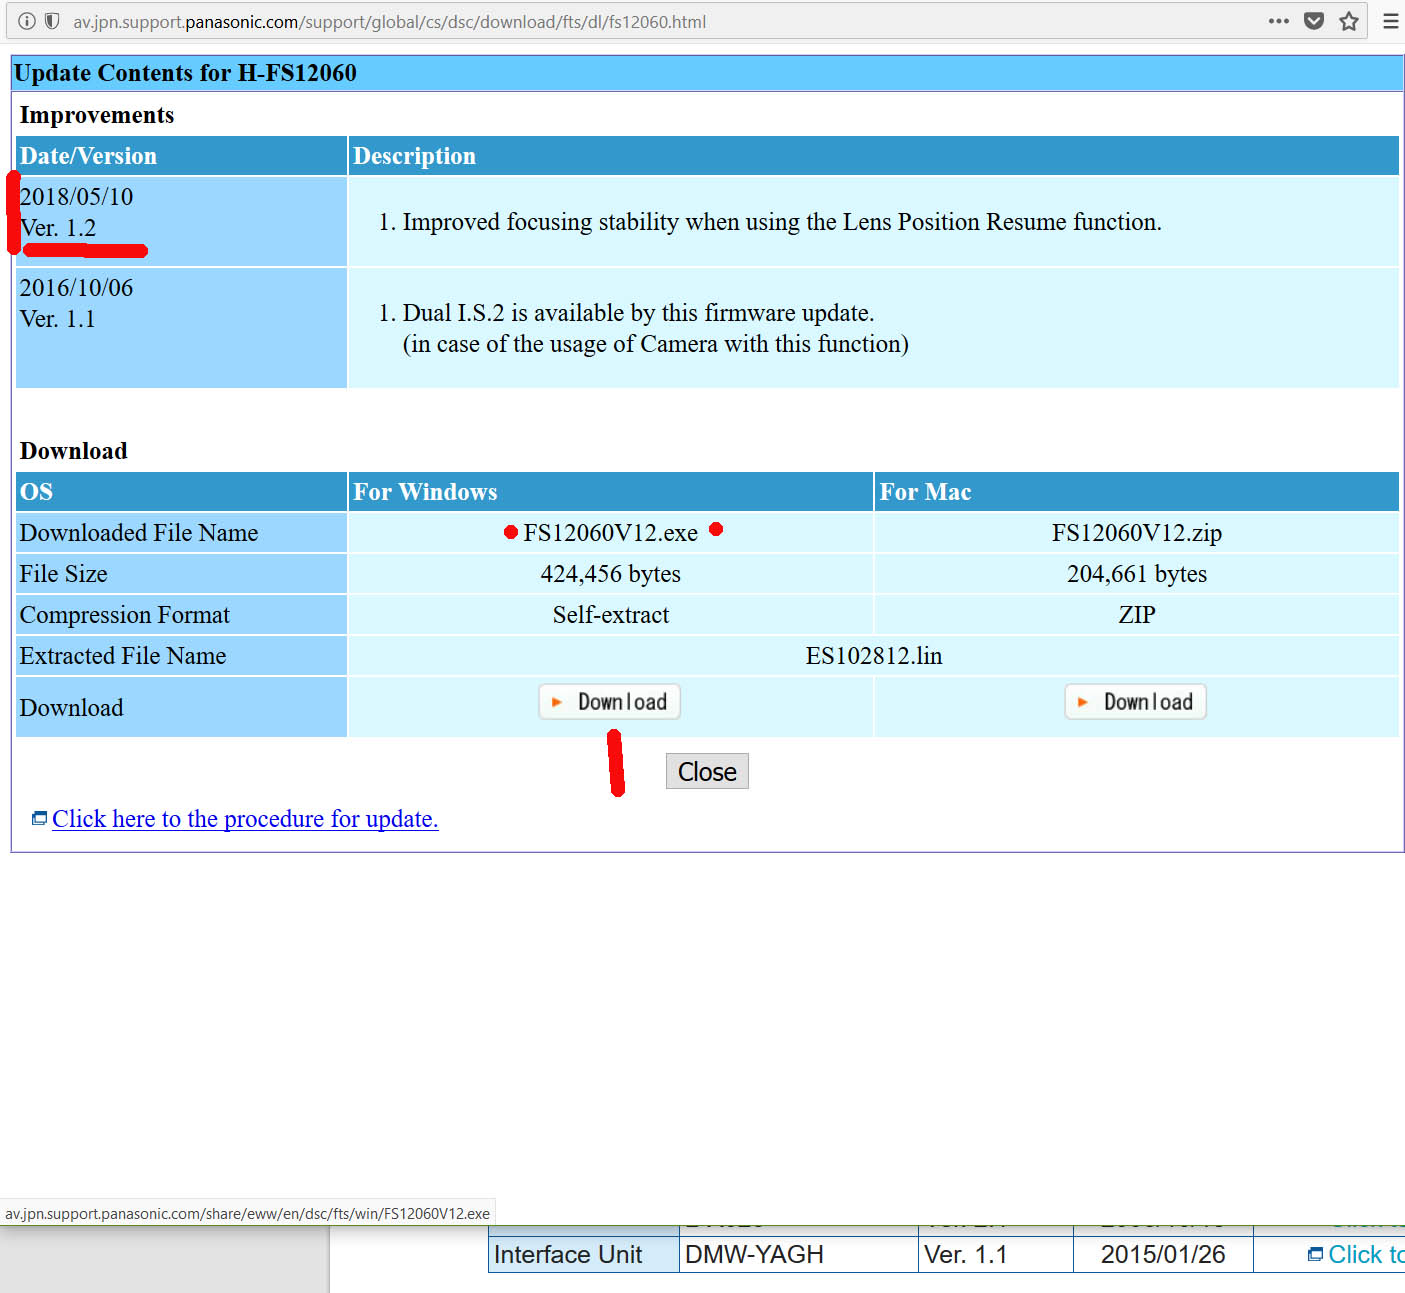Image resolution: width=1405 pixels, height=1293 pixels.
Task: Click the site information icon in address bar
Action: pyautogui.click(x=27, y=21)
